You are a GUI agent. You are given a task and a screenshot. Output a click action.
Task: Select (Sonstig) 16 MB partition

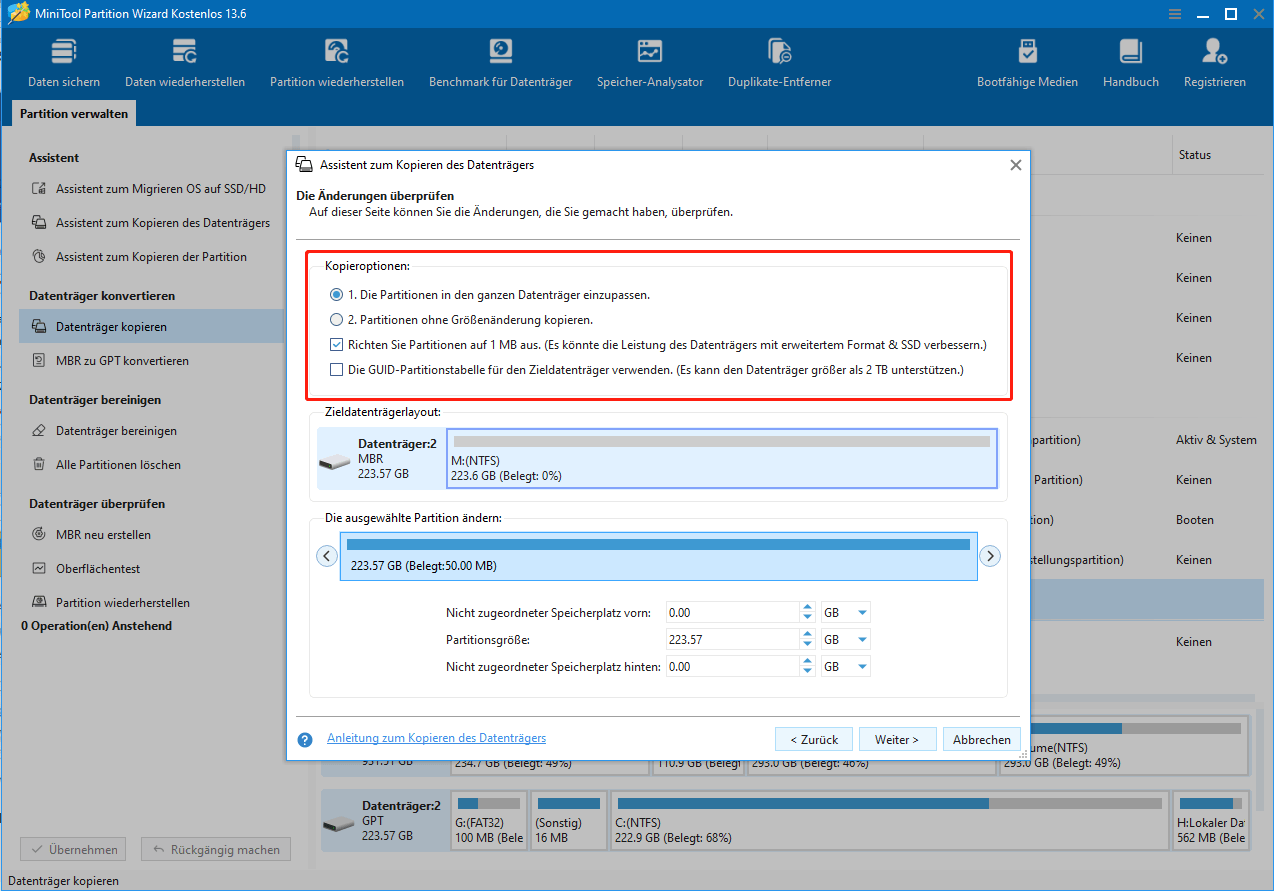coord(568,822)
